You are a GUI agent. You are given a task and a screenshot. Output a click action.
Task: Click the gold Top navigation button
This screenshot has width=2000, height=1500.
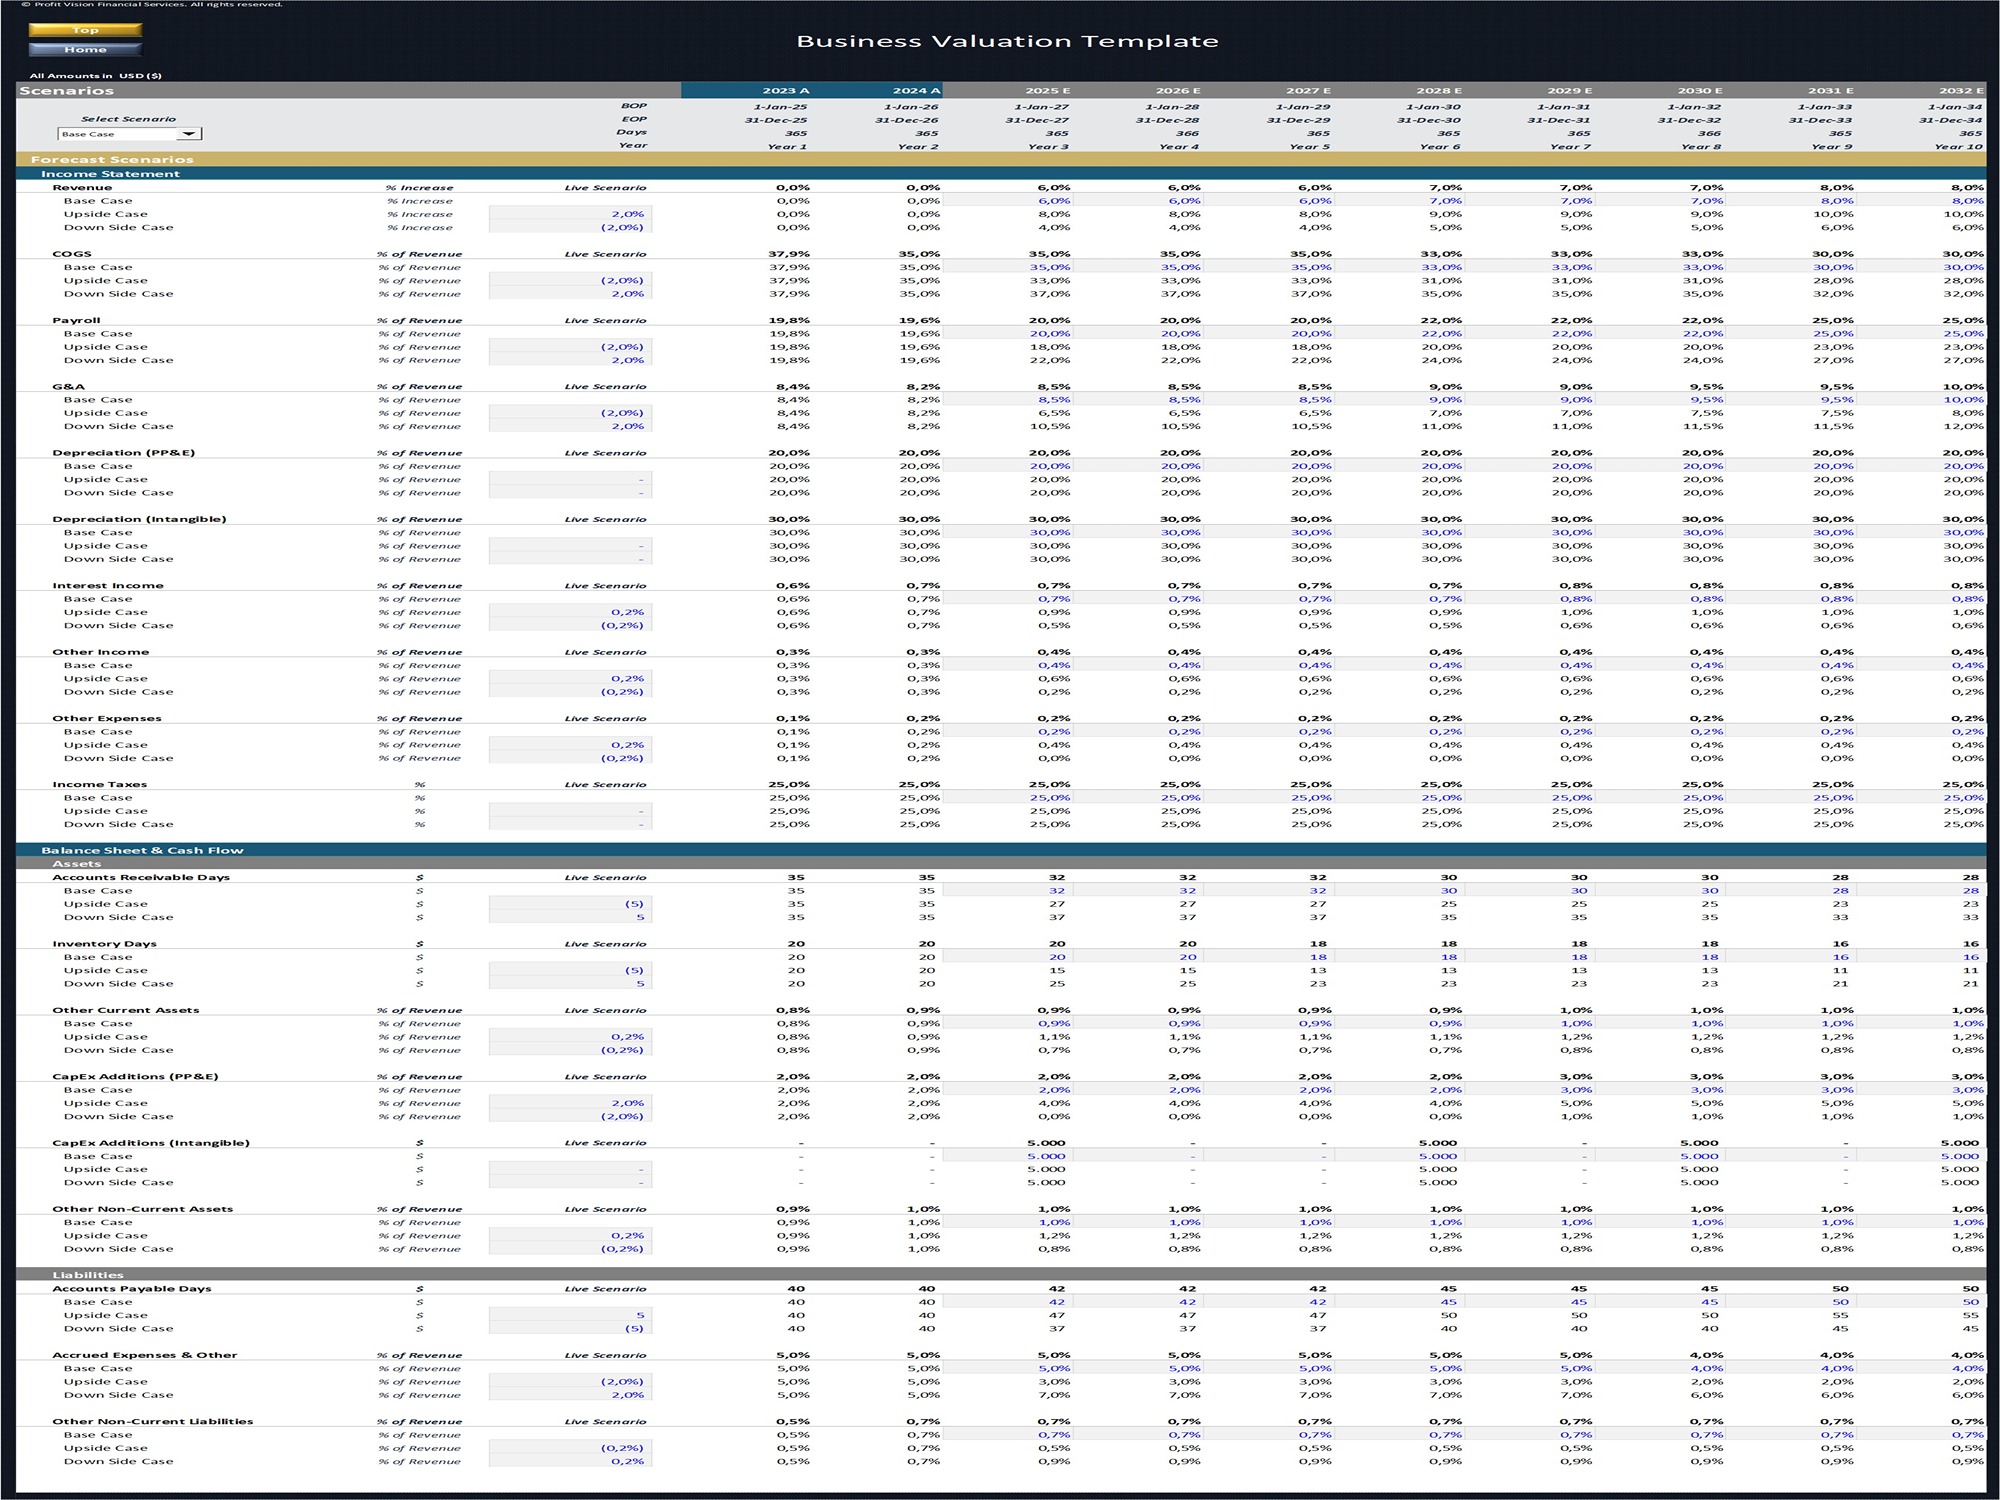85,30
